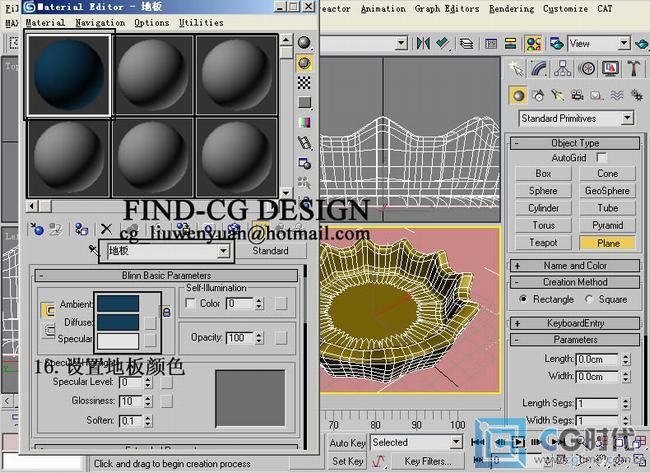Viewport: 650px width, 473px height.
Task: Open Material Editor Options icon
Action: click(304, 163)
